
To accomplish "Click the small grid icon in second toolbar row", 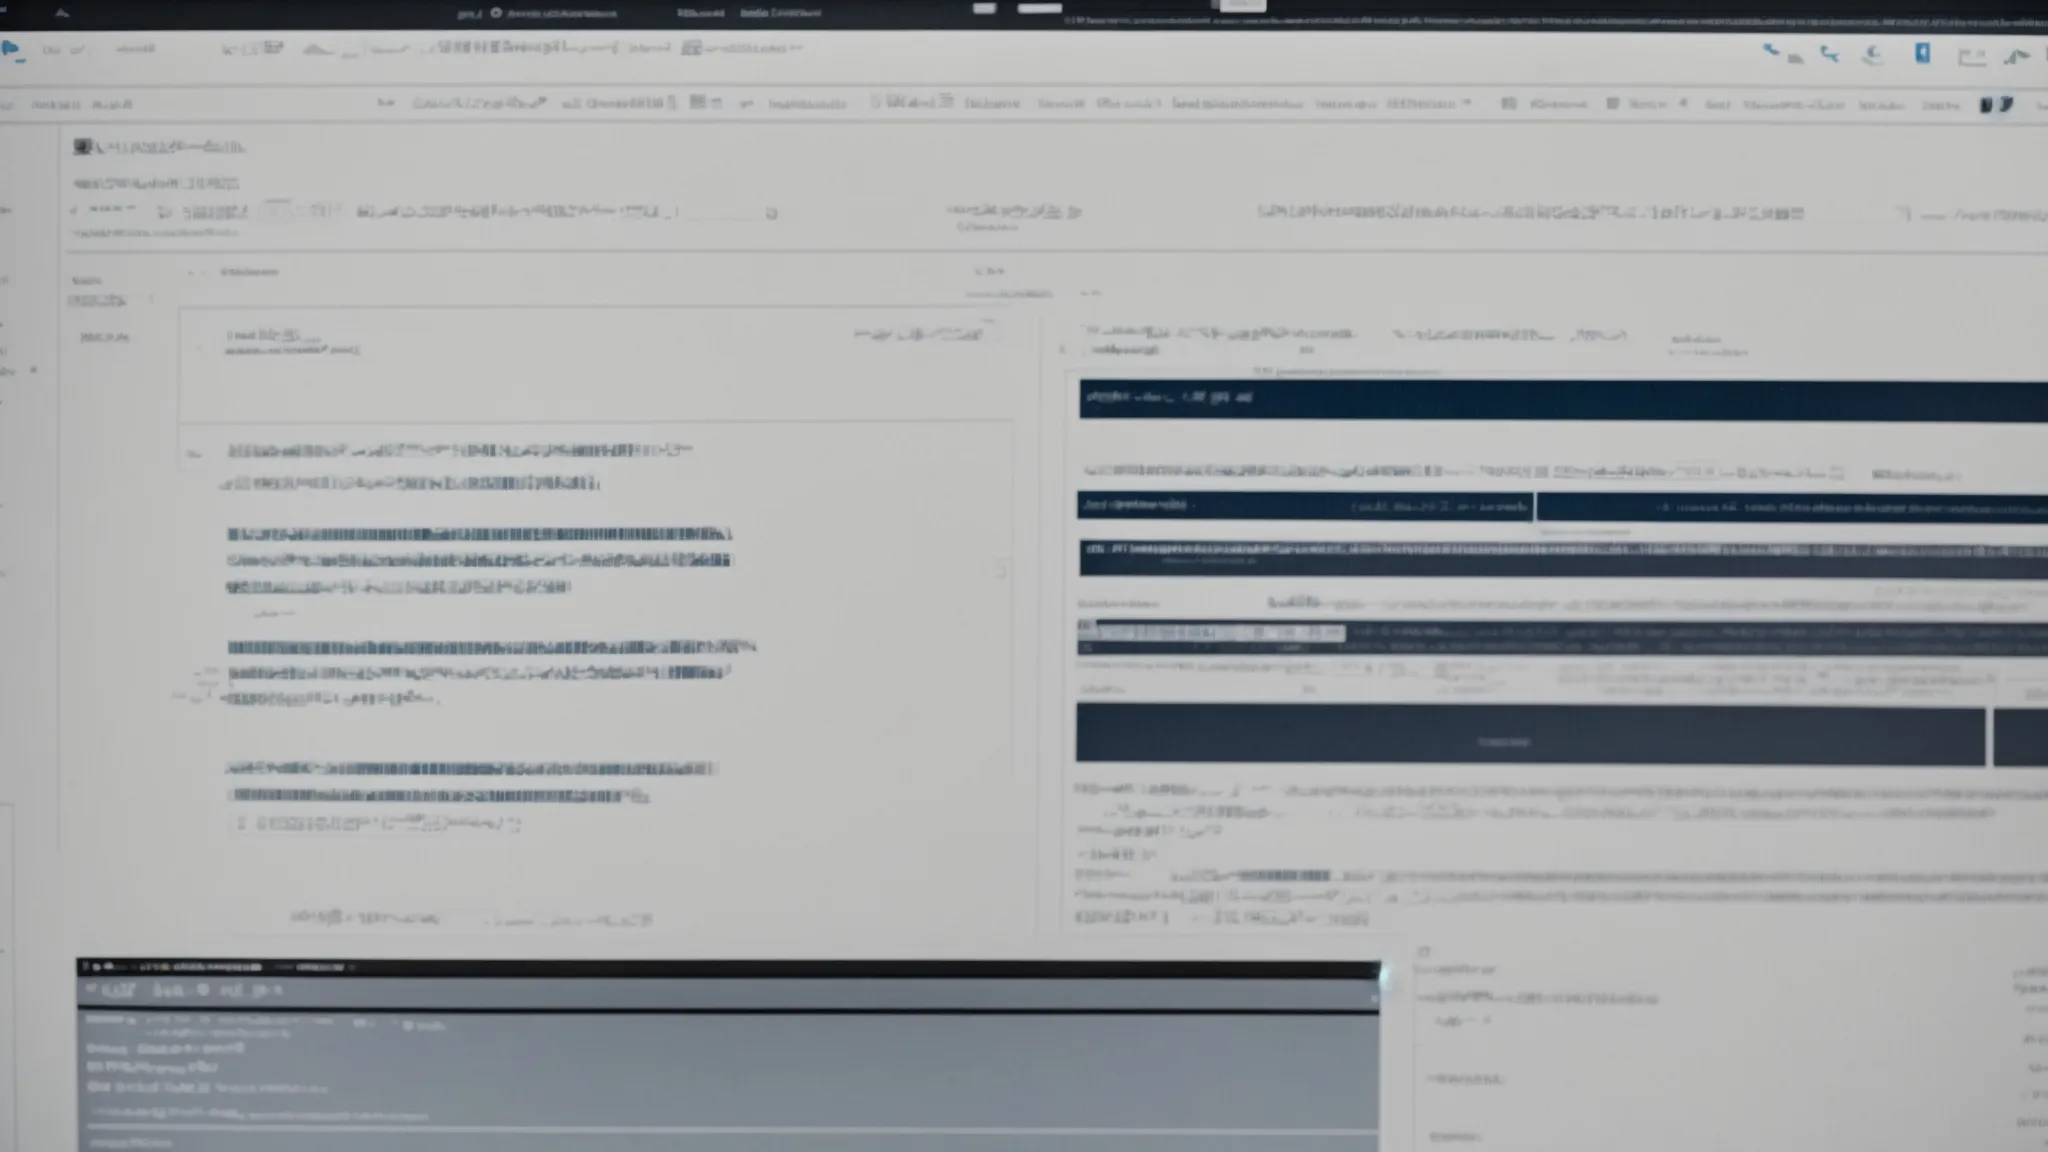I will point(698,102).
